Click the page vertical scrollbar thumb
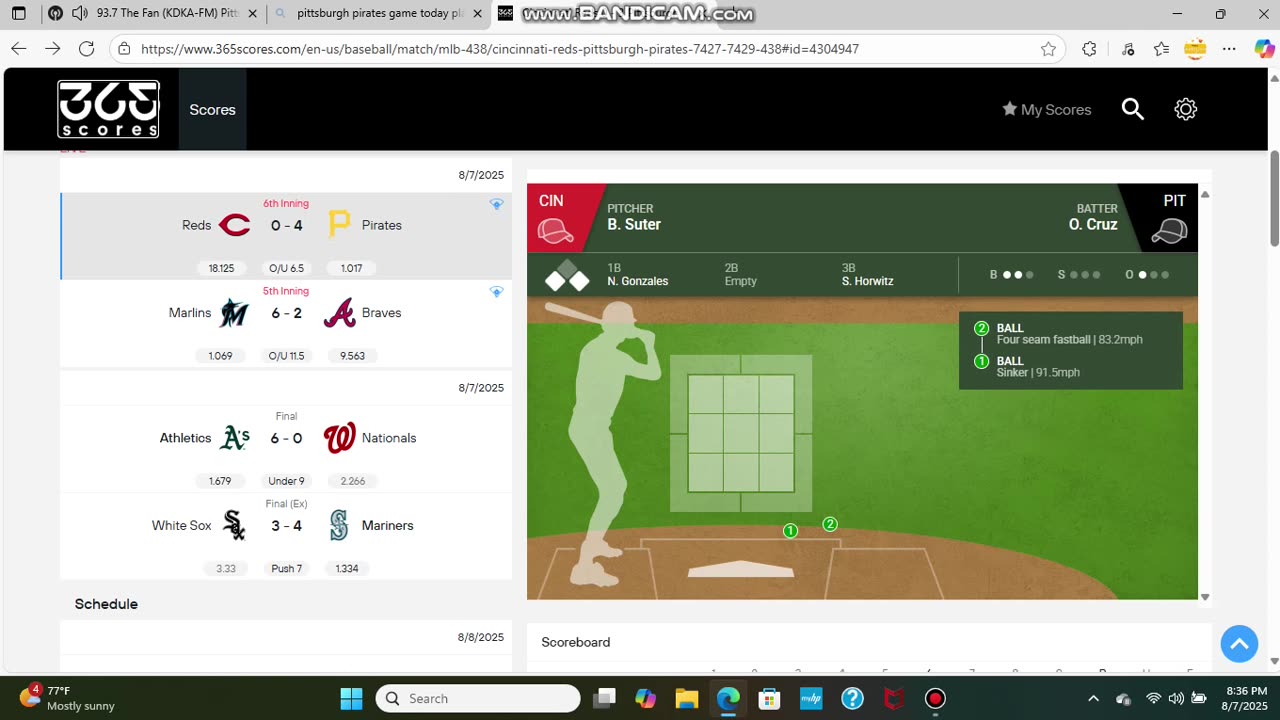 pos(1274,198)
